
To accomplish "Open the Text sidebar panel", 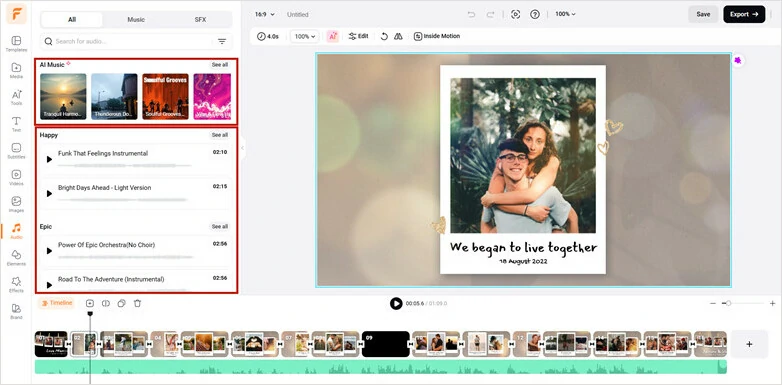I will click(16, 124).
